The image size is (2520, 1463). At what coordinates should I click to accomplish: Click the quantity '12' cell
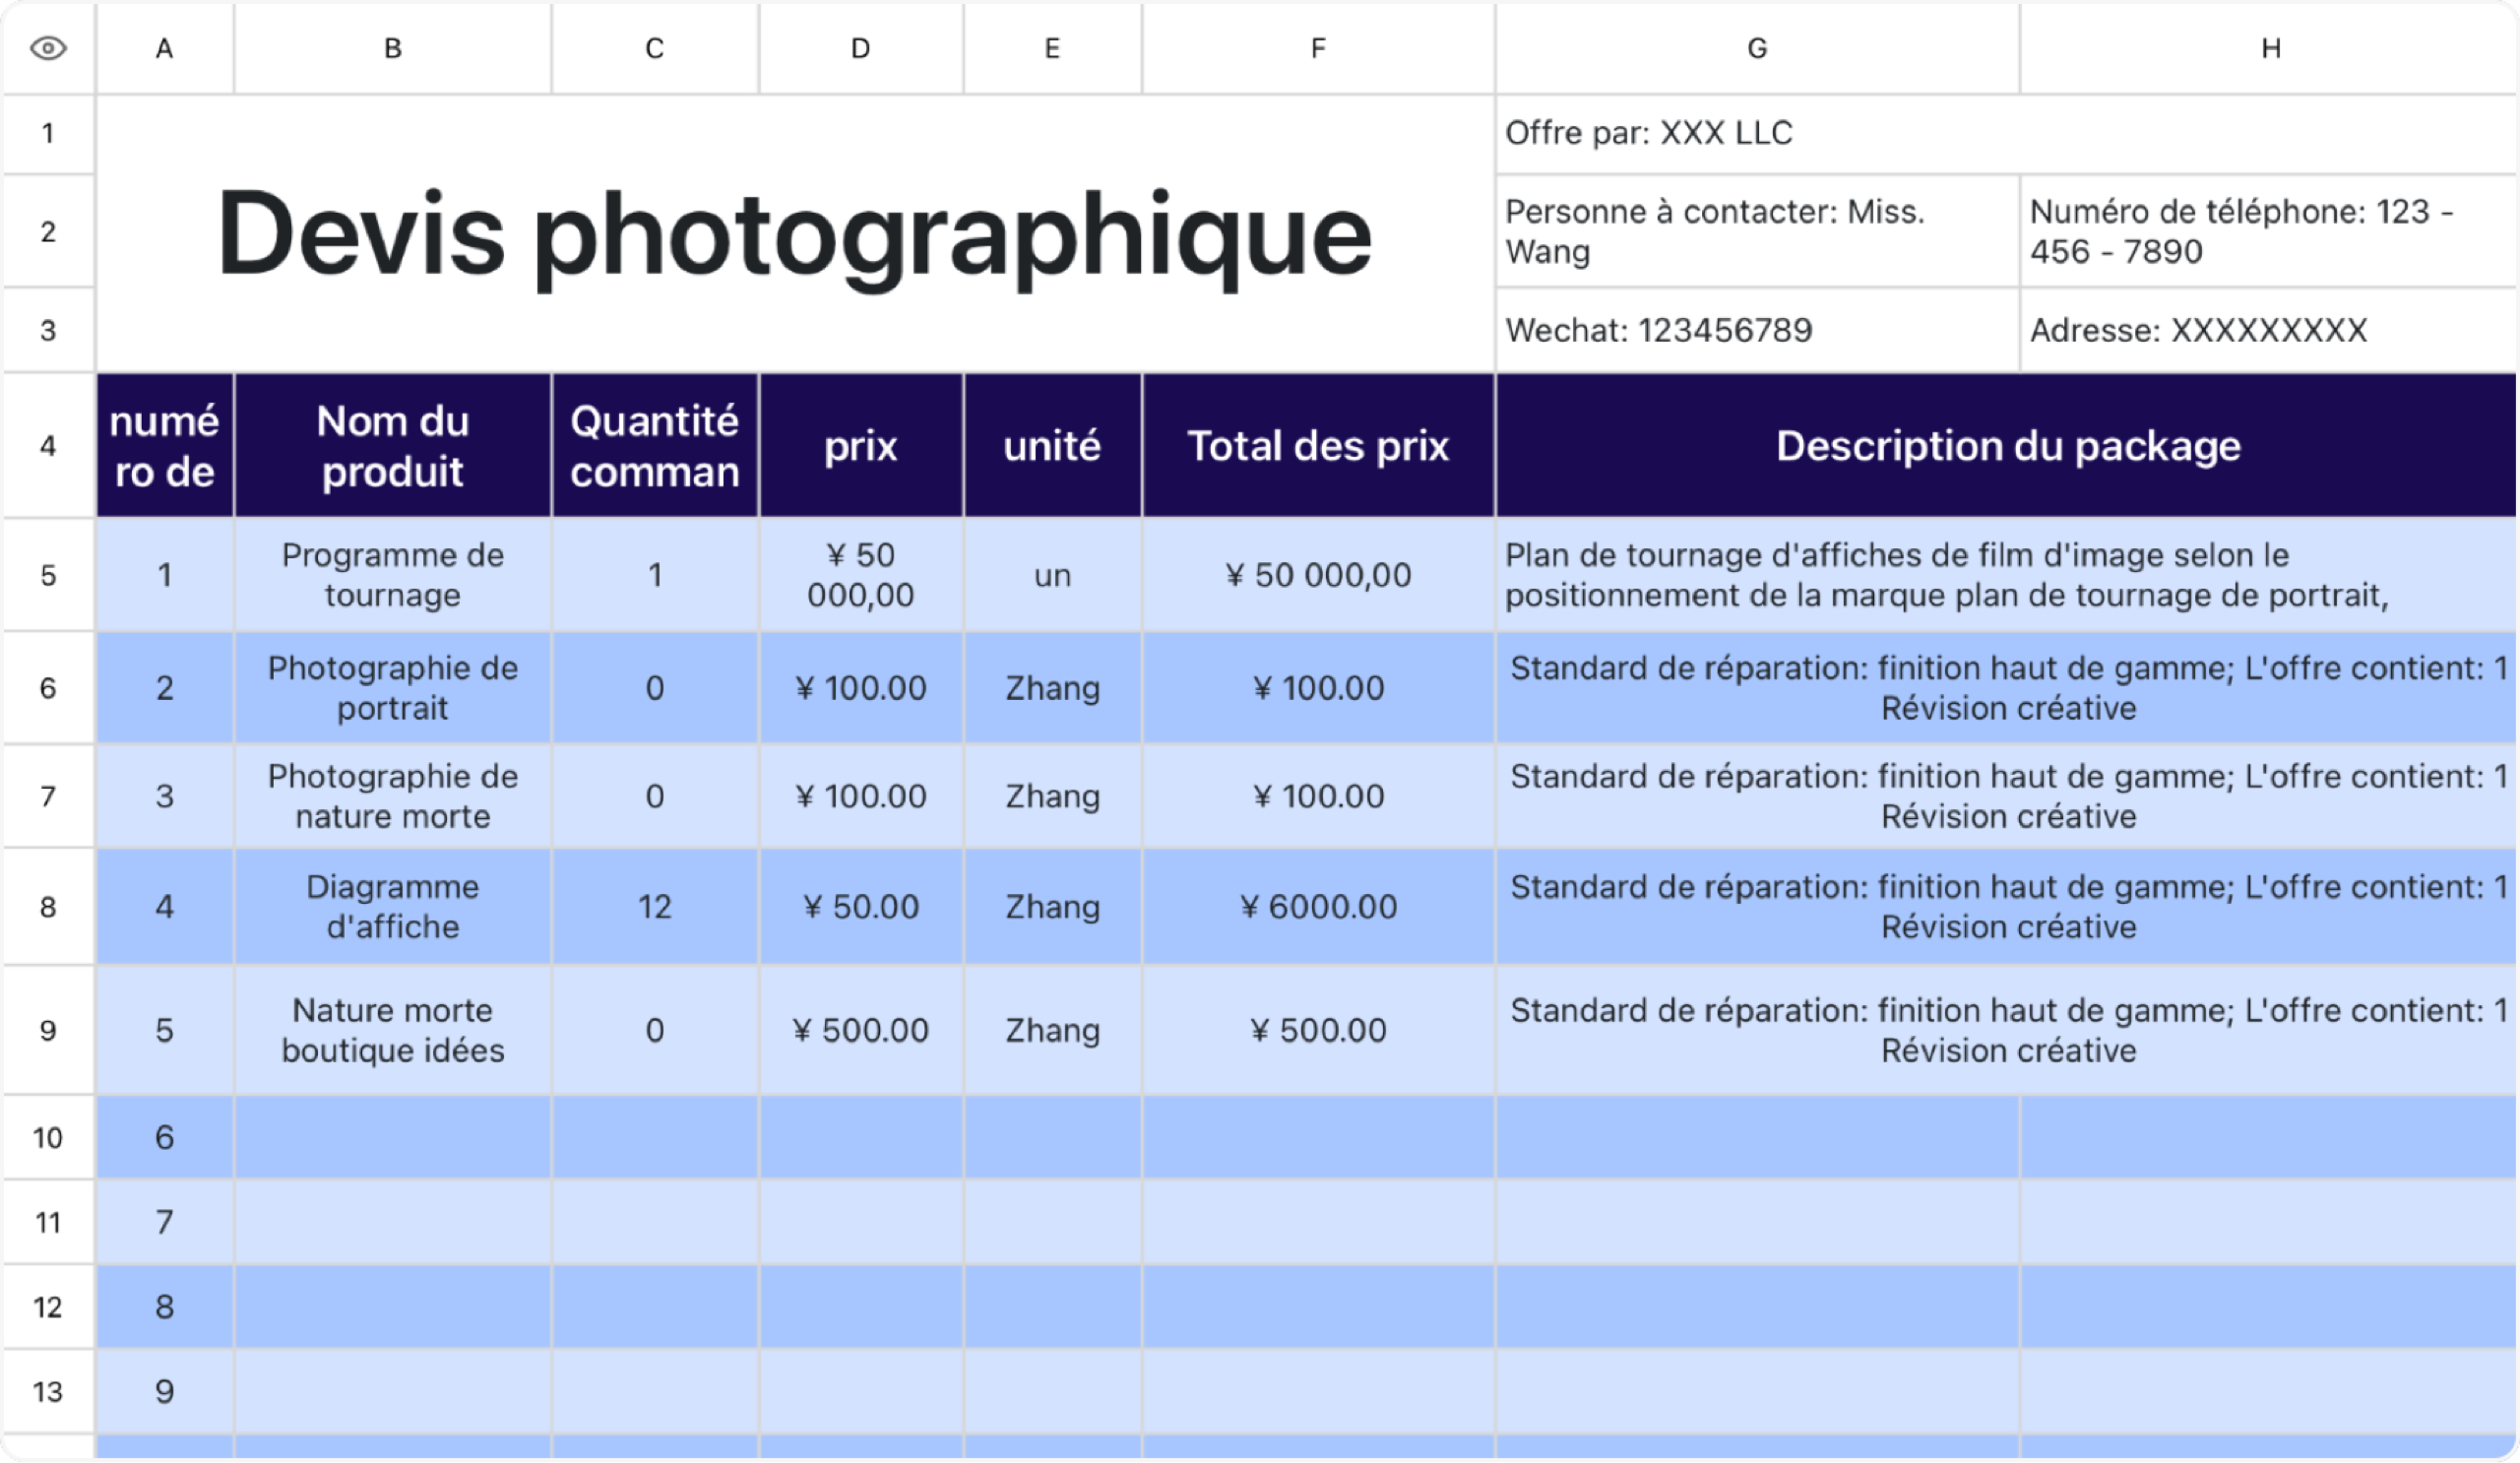tap(655, 907)
